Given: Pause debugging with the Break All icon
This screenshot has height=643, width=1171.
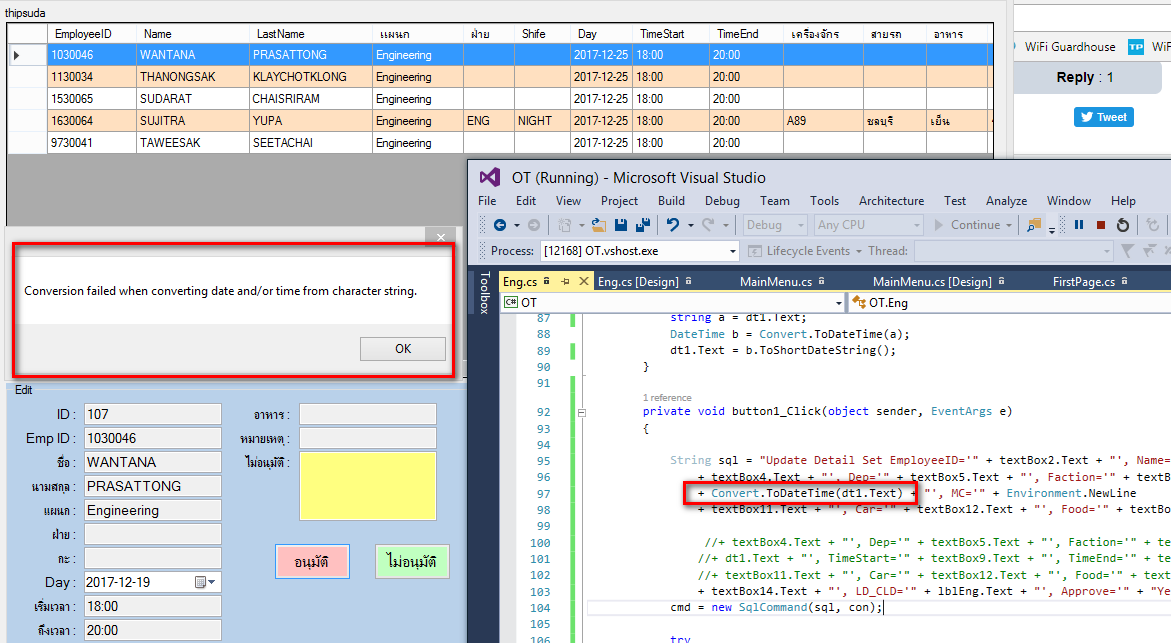Looking at the screenshot, I should 1079,225.
